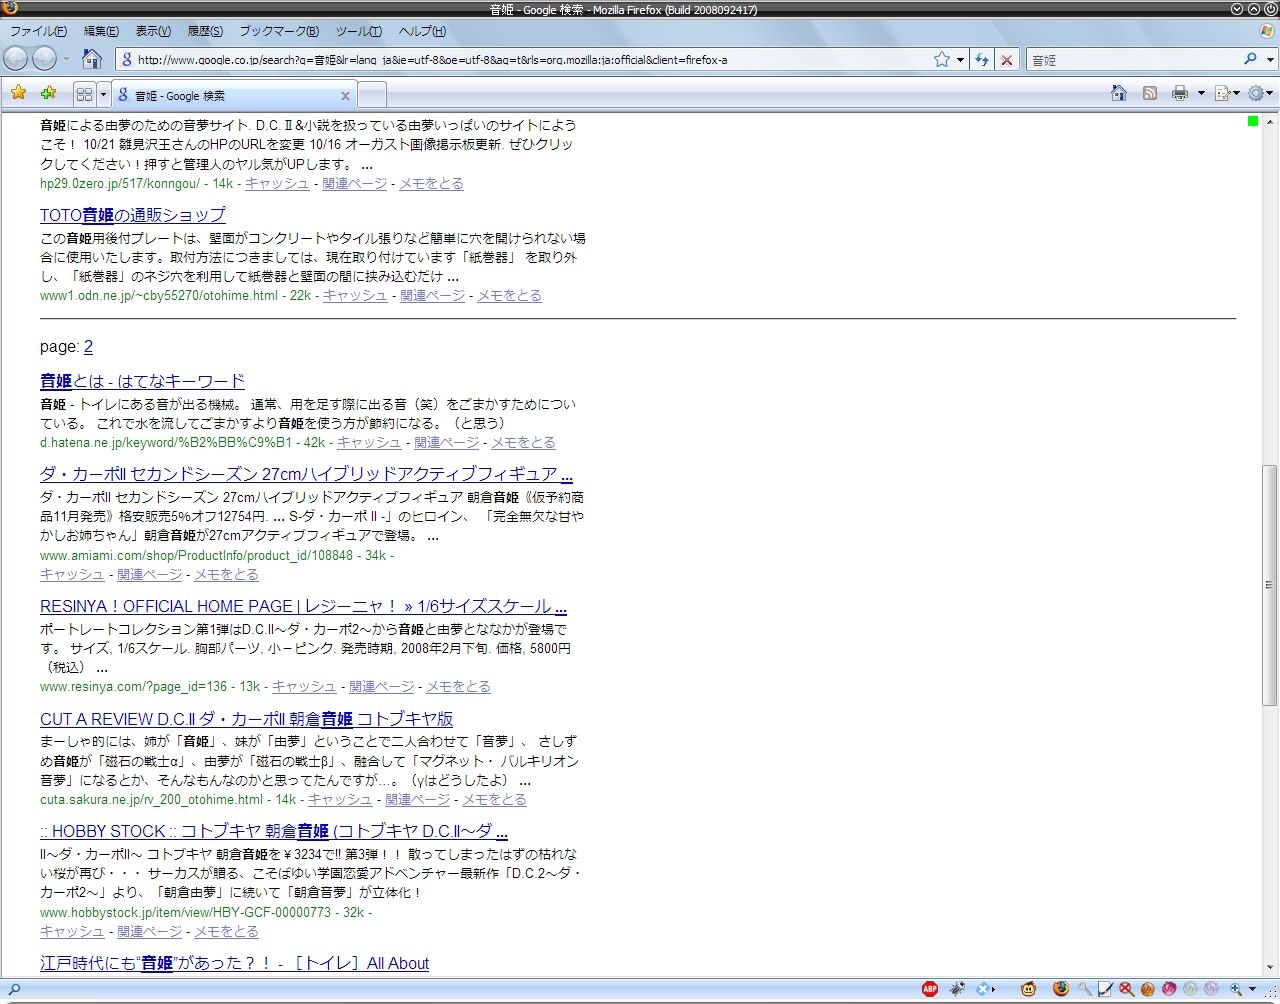This screenshot has height=1004, width=1280.
Task: Click the home icon on the tab bar right
Action: pos(1119,93)
